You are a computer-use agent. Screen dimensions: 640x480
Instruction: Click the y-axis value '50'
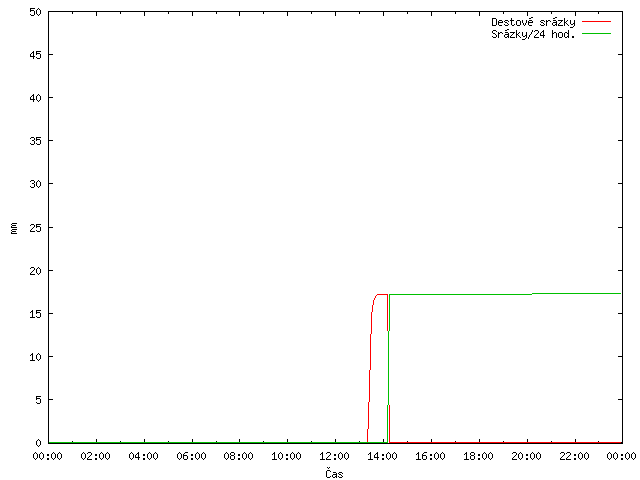point(36,12)
